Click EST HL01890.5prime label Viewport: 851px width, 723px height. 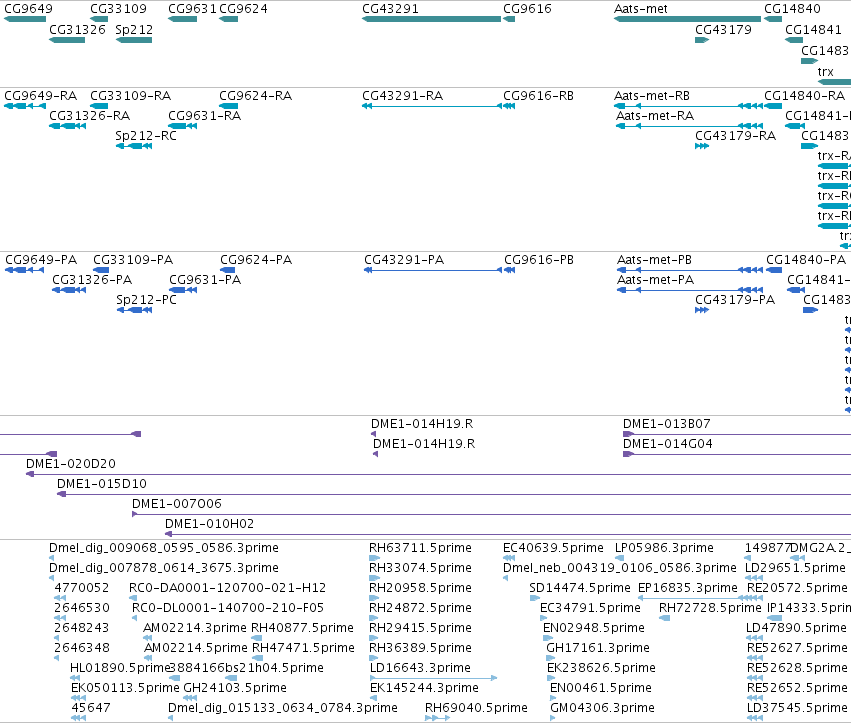click(120, 668)
